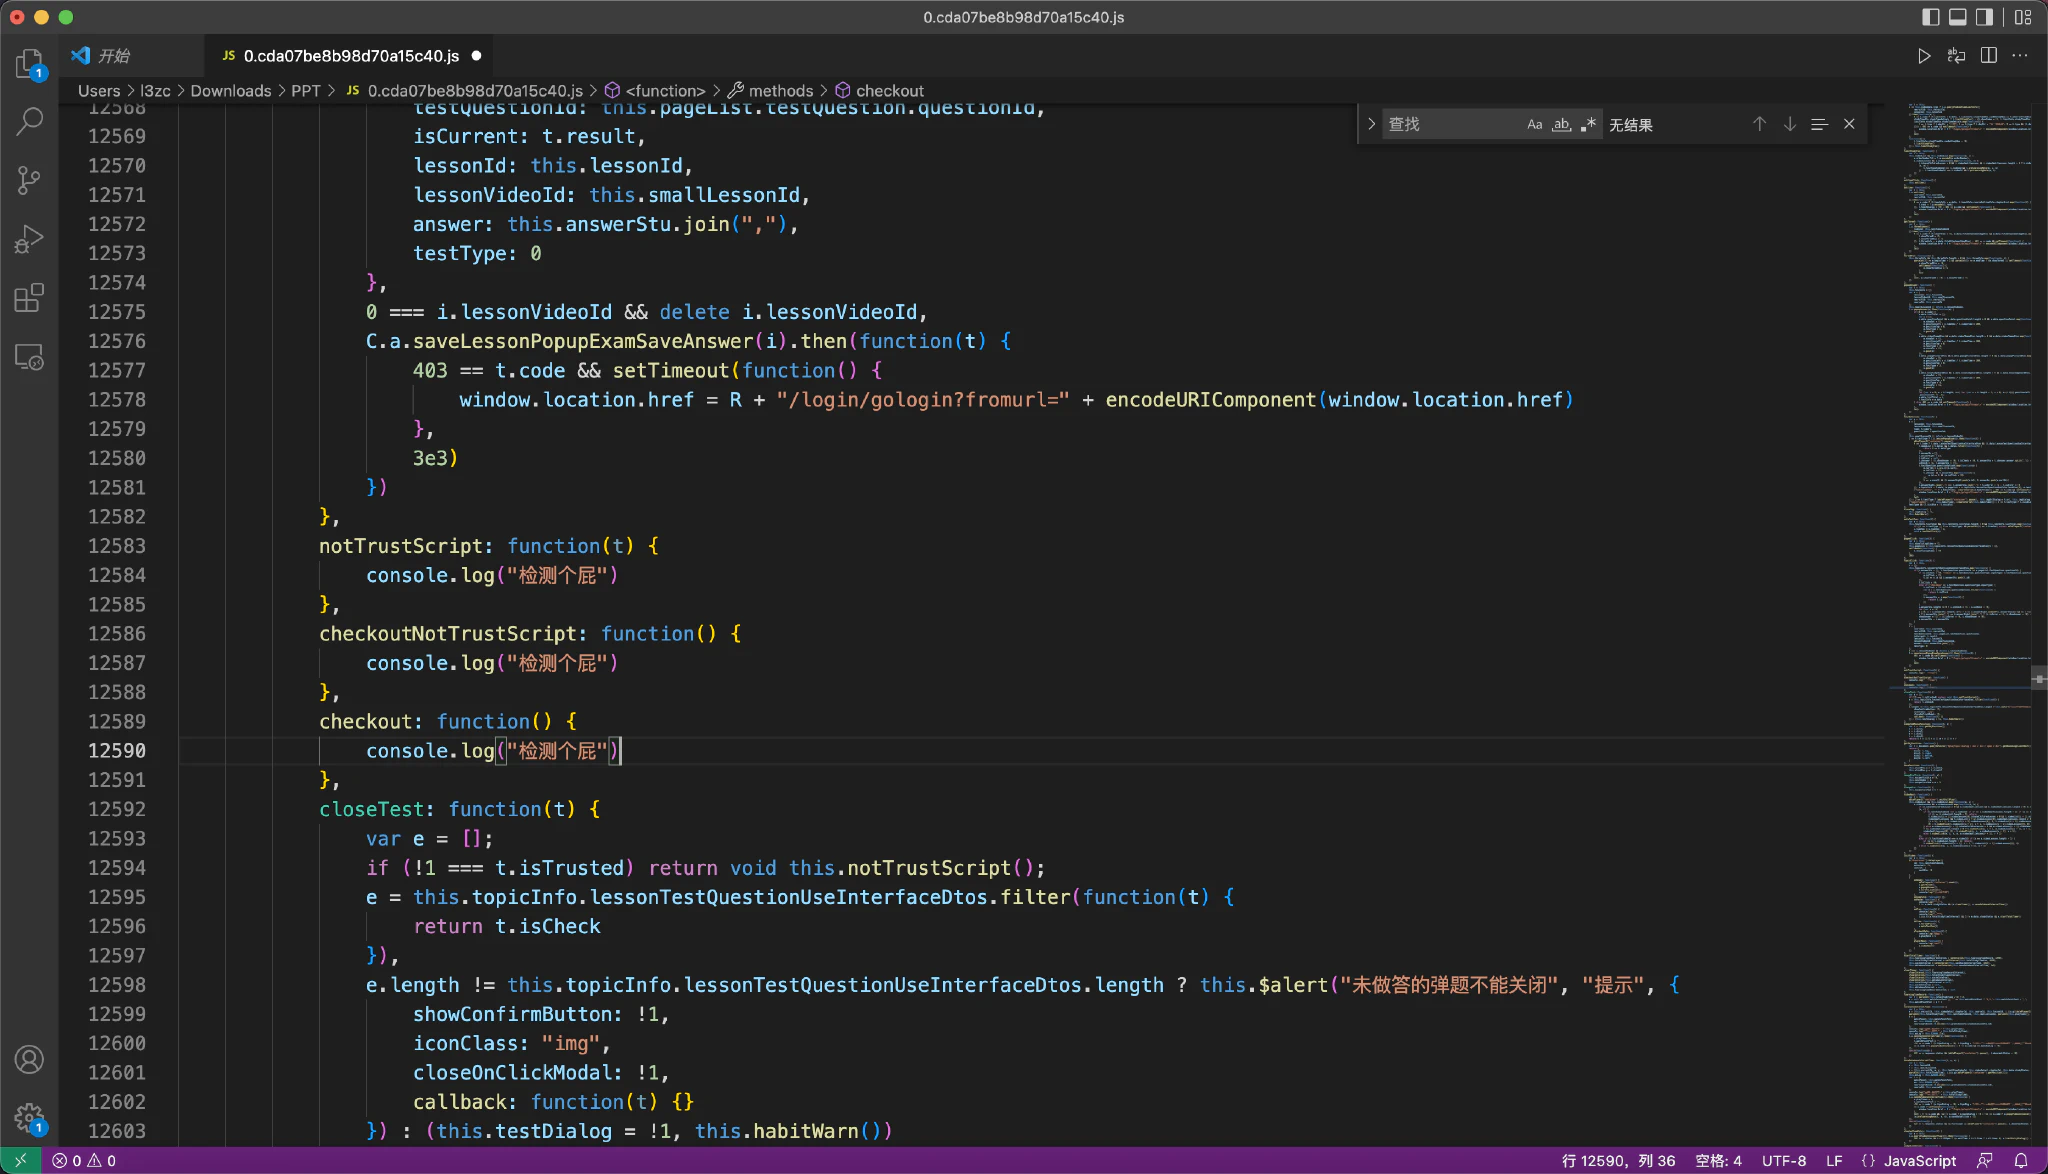Open the Extensions view
Screen dimensions: 2048x1174
click(x=29, y=297)
